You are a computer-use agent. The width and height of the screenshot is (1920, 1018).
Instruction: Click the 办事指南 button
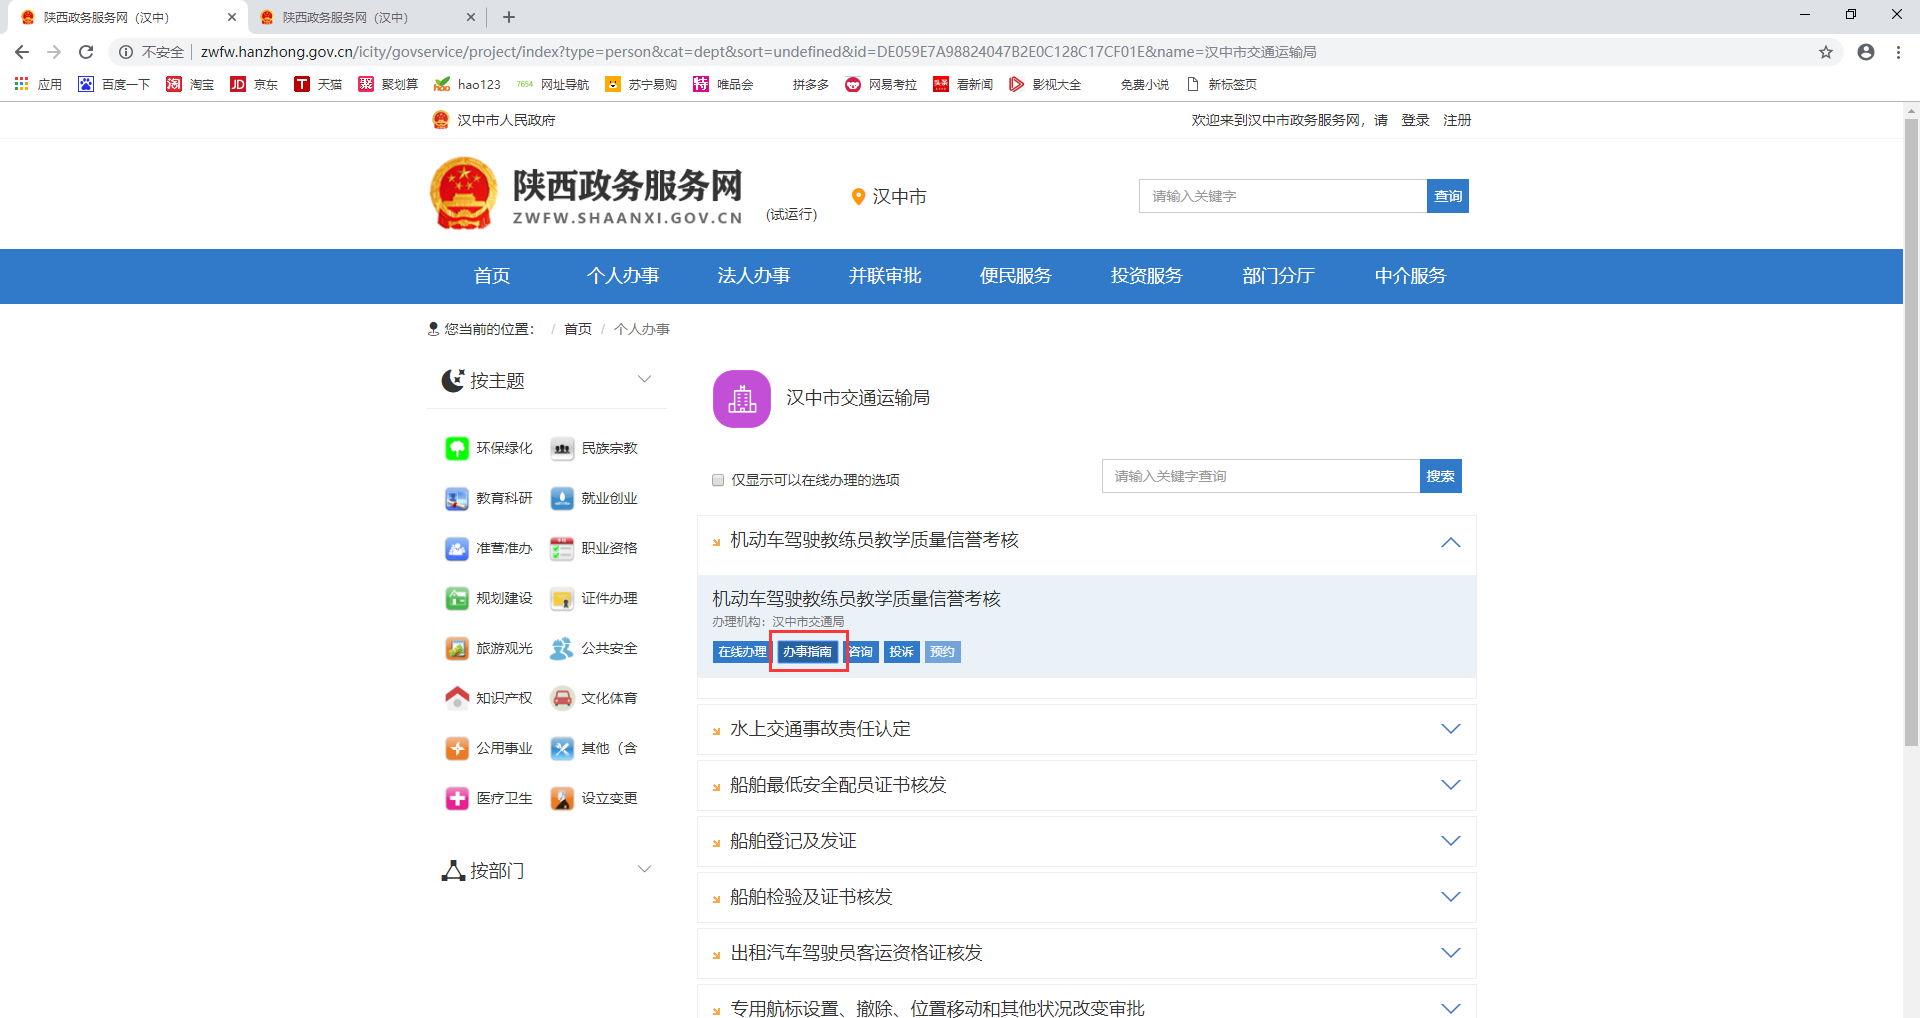point(808,651)
